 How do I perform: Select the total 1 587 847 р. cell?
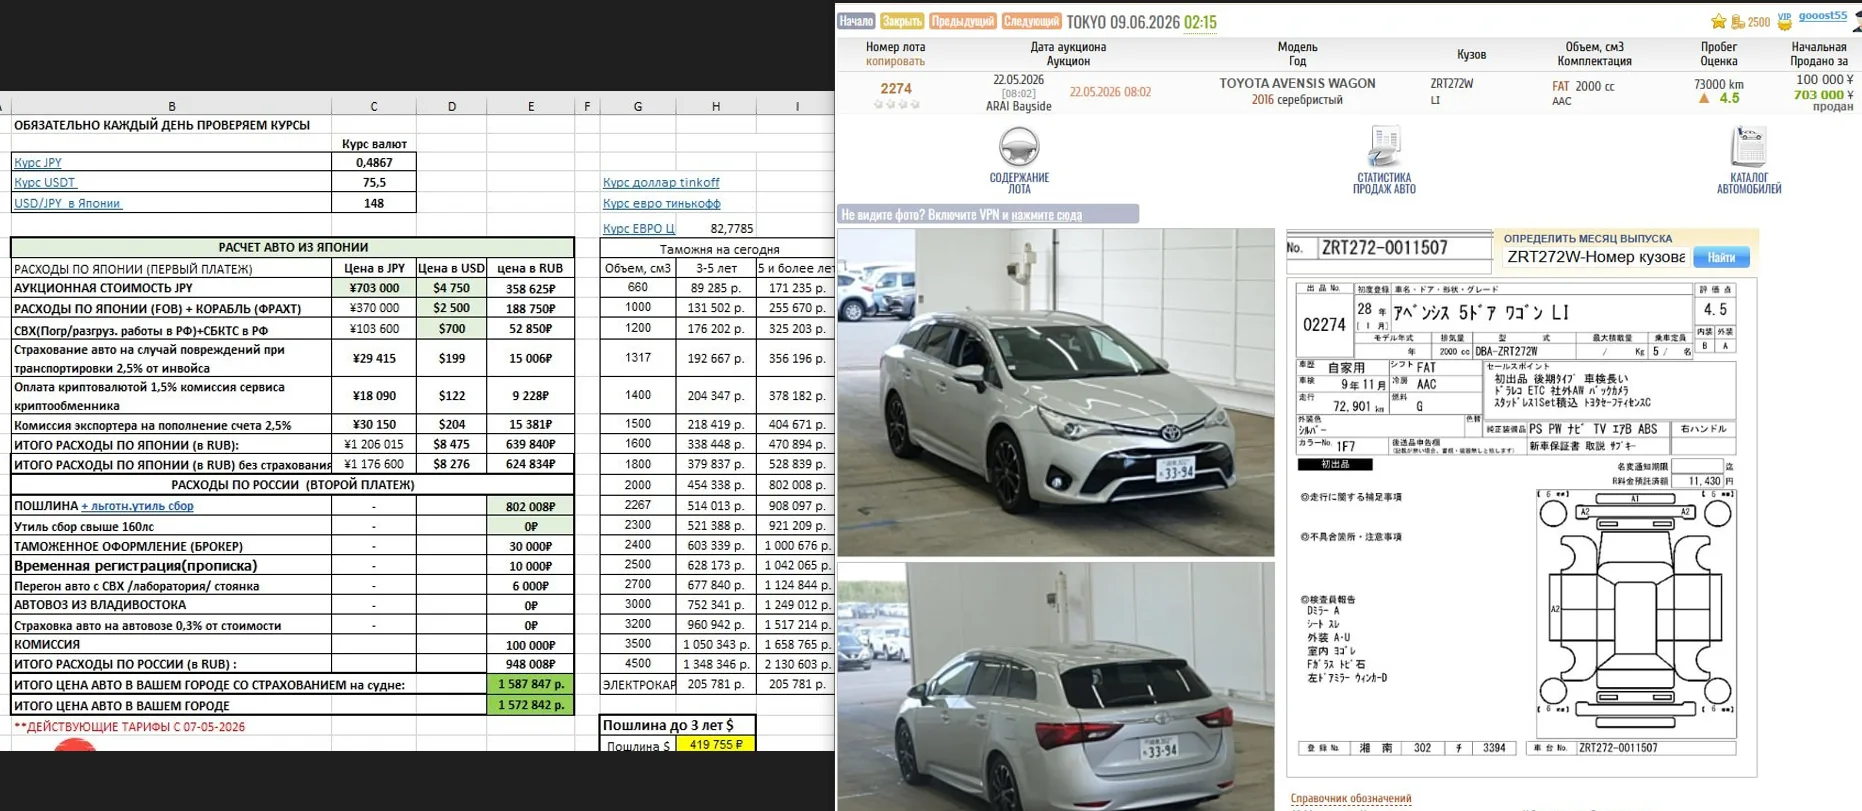tap(531, 684)
